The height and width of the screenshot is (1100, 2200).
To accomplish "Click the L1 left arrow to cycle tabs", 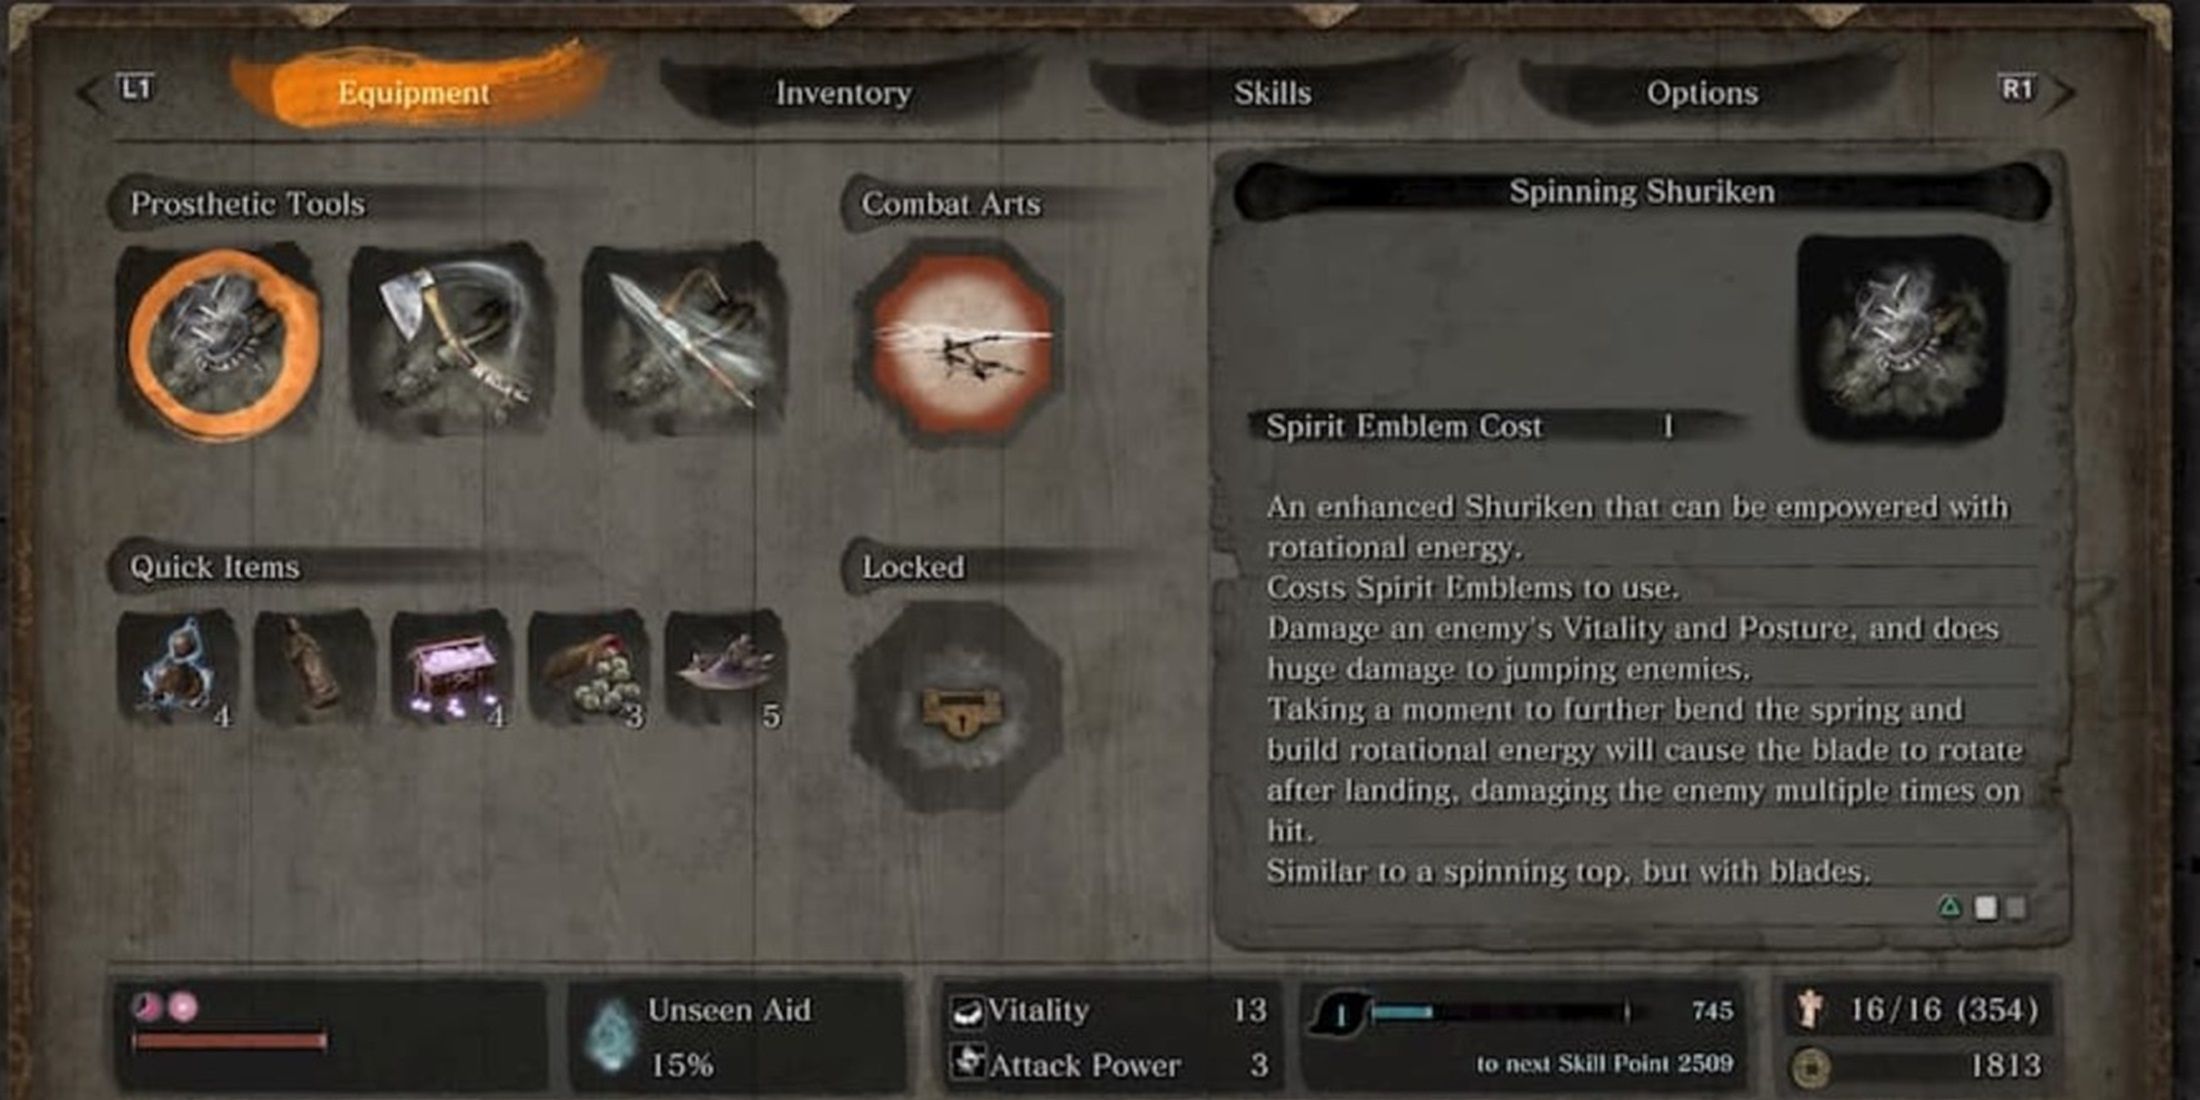I will point(118,91).
